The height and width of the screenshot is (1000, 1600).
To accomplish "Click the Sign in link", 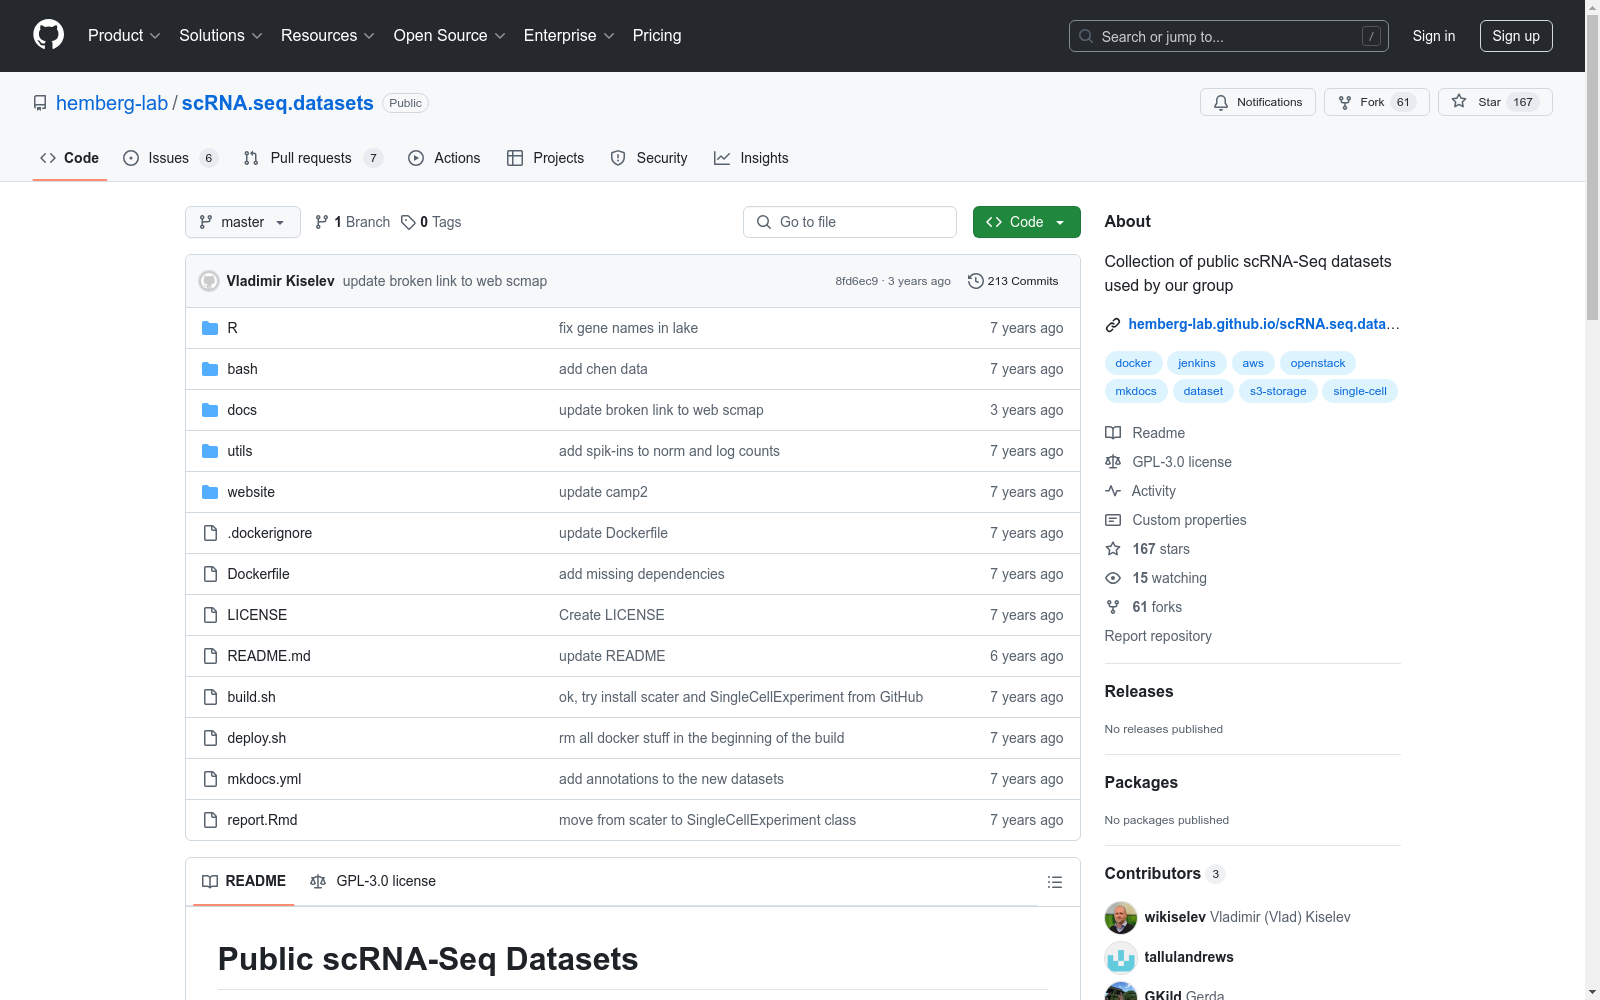I will (1434, 36).
